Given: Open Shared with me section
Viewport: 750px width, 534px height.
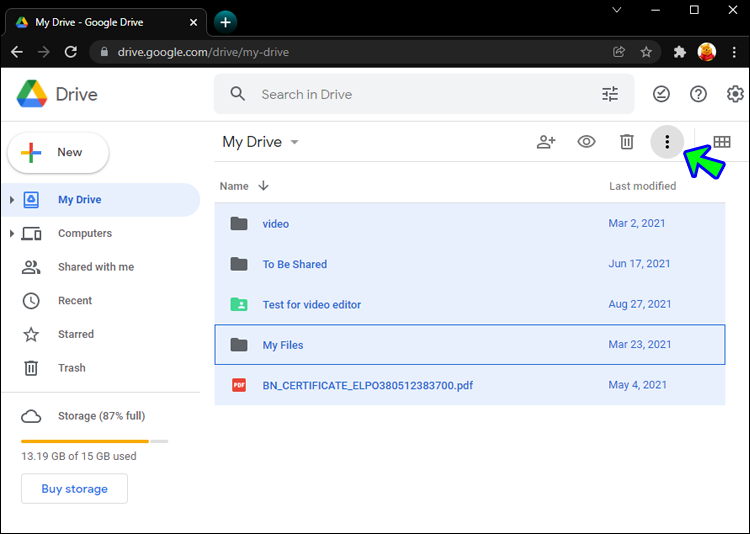Looking at the screenshot, I should pos(95,267).
